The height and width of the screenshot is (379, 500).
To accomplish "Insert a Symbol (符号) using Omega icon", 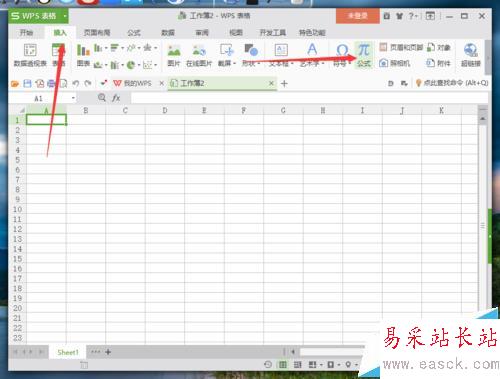I will coord(342,55).
